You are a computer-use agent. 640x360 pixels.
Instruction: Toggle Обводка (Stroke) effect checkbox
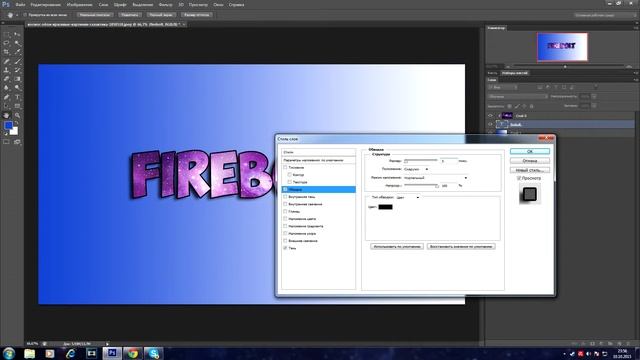tap(285, 189)
